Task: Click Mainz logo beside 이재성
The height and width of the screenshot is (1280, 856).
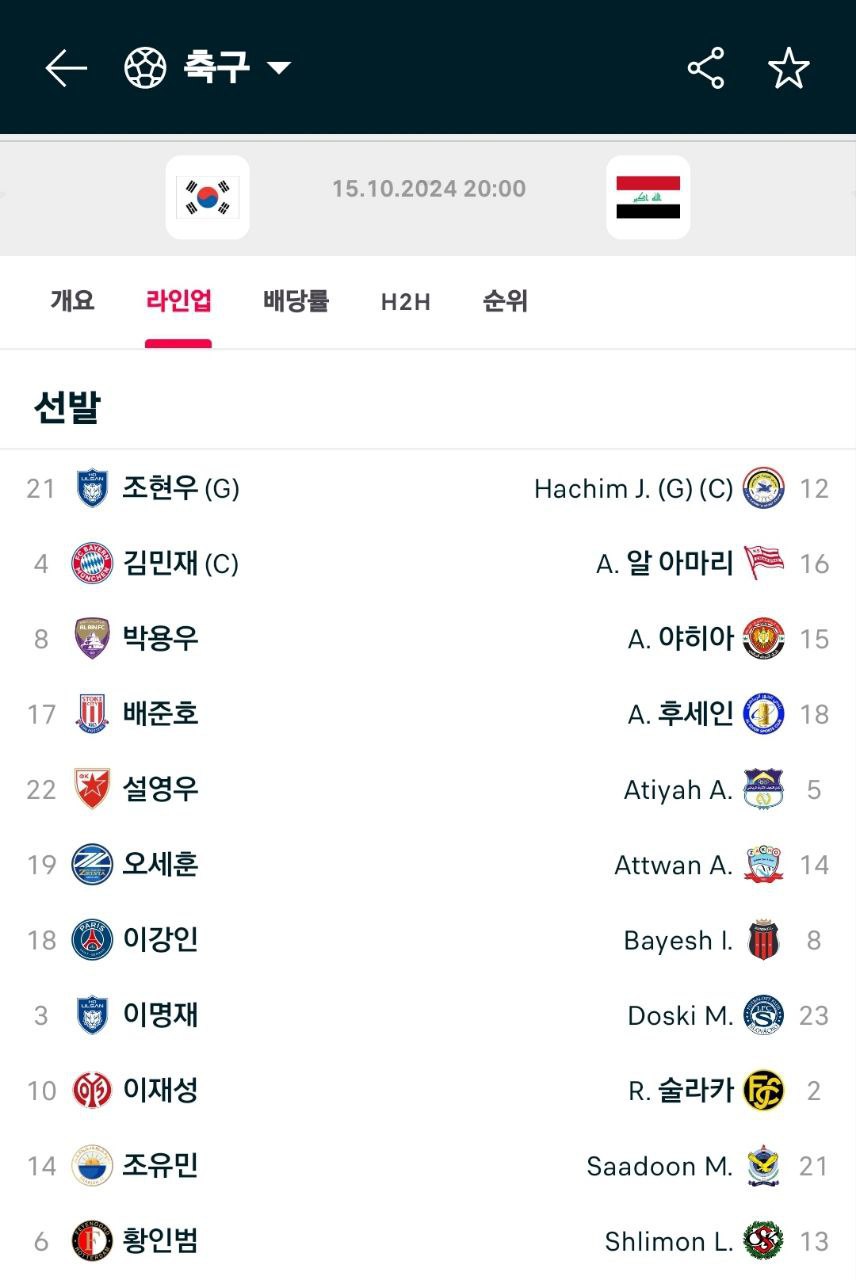Action: 92,1090
